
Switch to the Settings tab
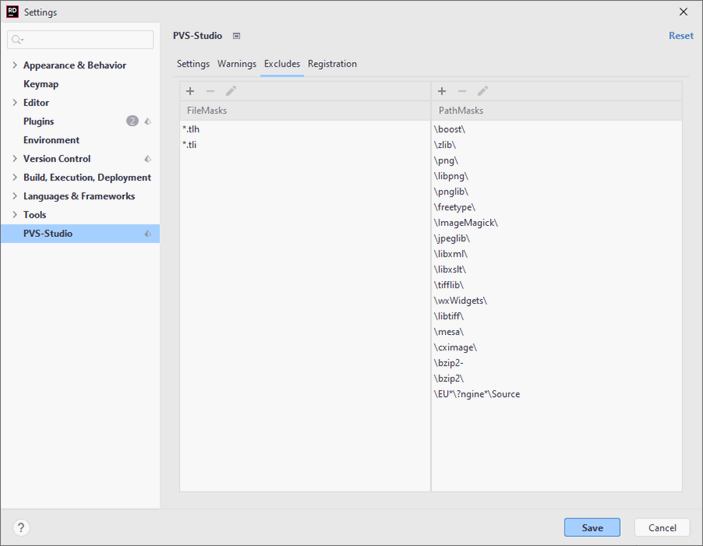193,64
